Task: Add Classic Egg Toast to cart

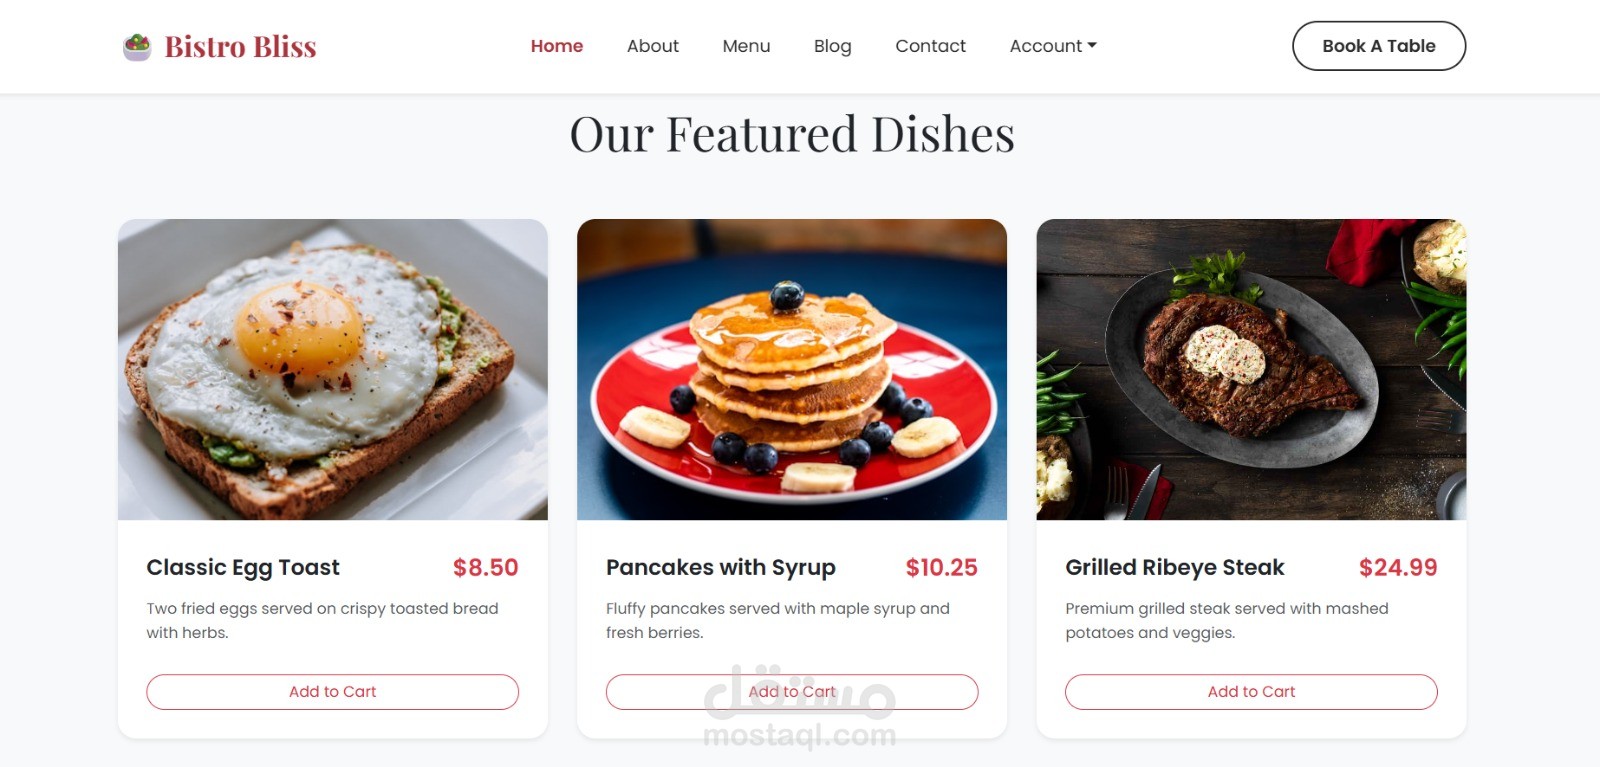Action: coord(333,692)
